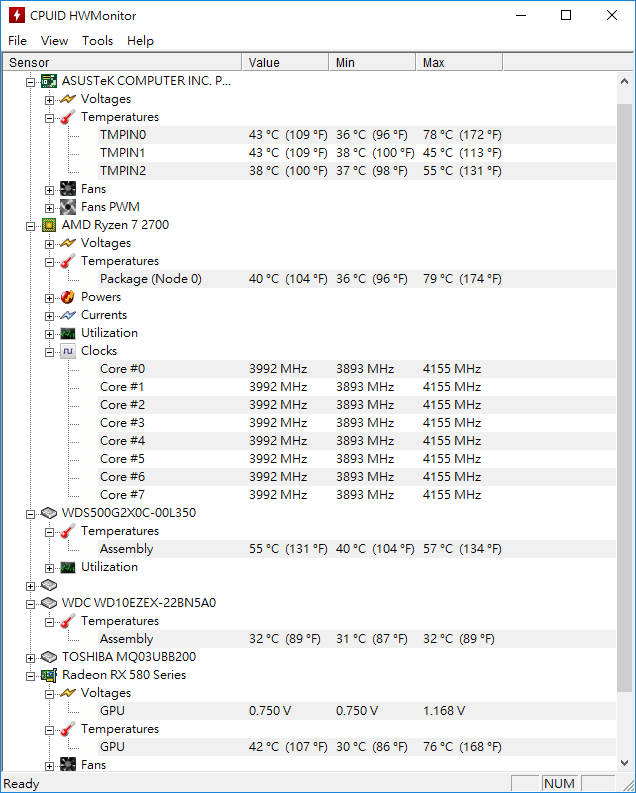This screenshot has height=793, width=636.
Task: Click the Radeon Temperatures thermometer icon
Action: [68, 729]
